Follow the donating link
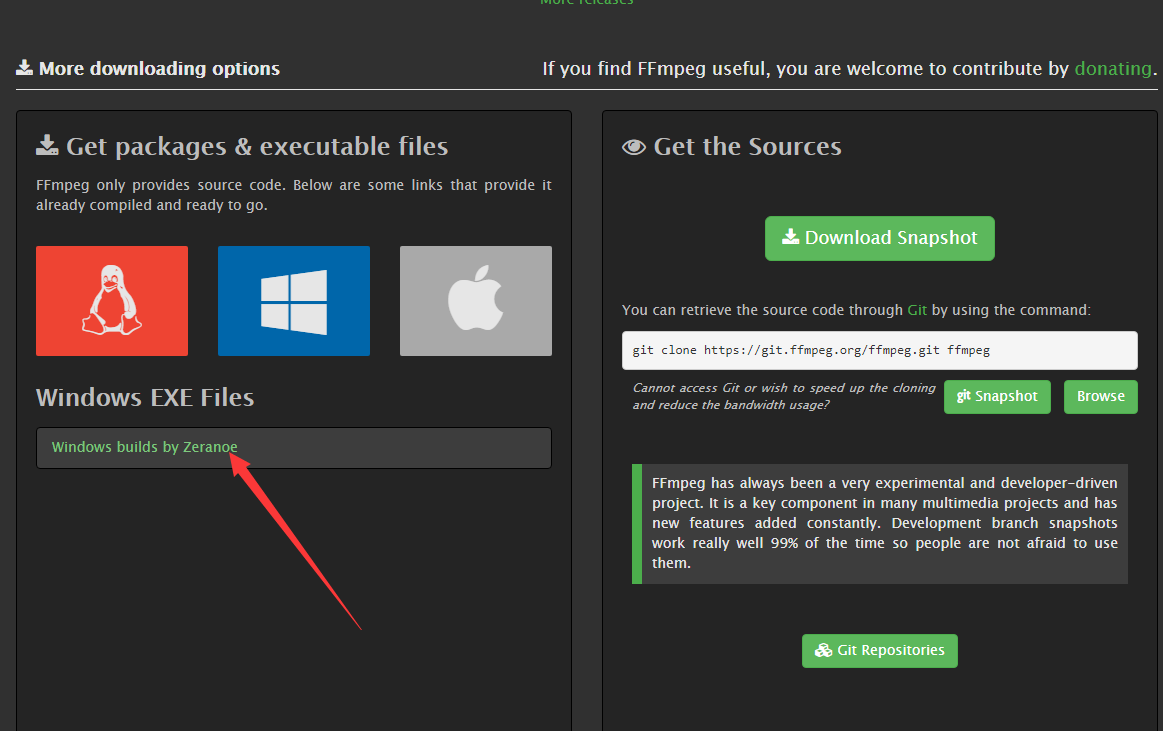The image size is (1163, 731). point(1113,69)
